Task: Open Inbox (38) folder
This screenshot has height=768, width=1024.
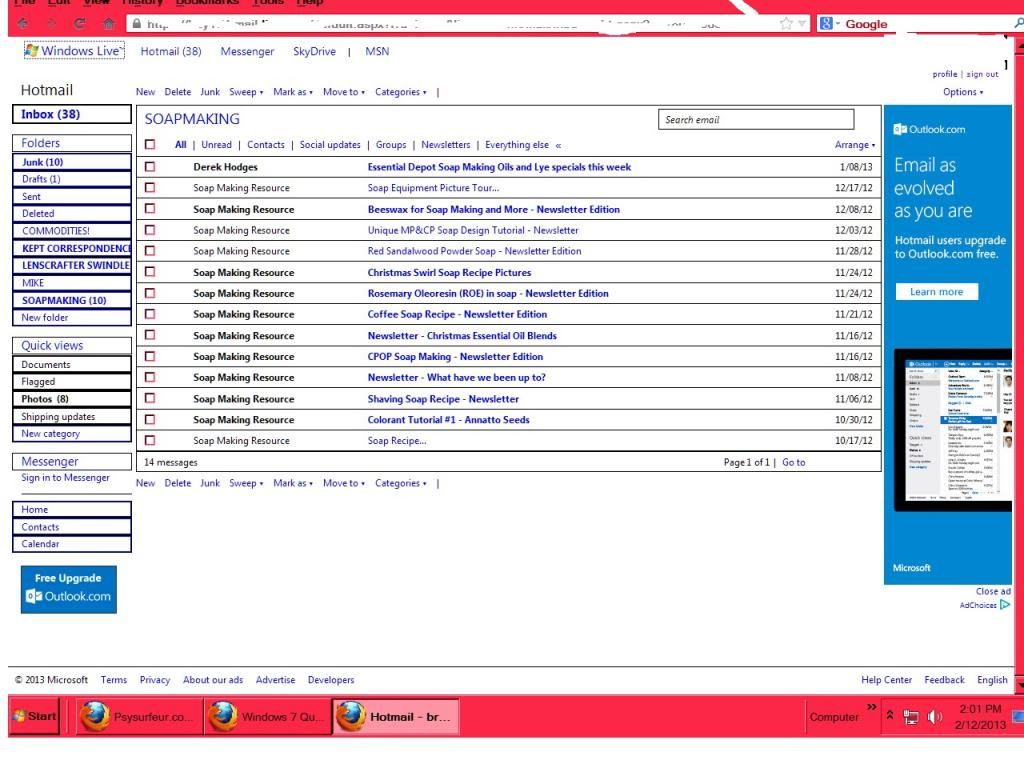Action: tap(72, 114)
